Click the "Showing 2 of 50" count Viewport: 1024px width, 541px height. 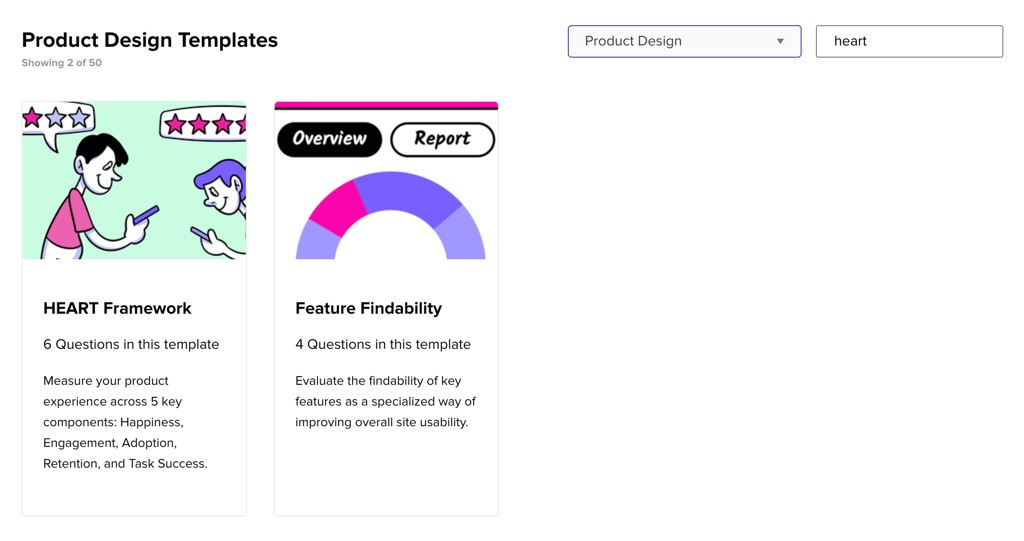pyautogui.click(x=62, y=63)
